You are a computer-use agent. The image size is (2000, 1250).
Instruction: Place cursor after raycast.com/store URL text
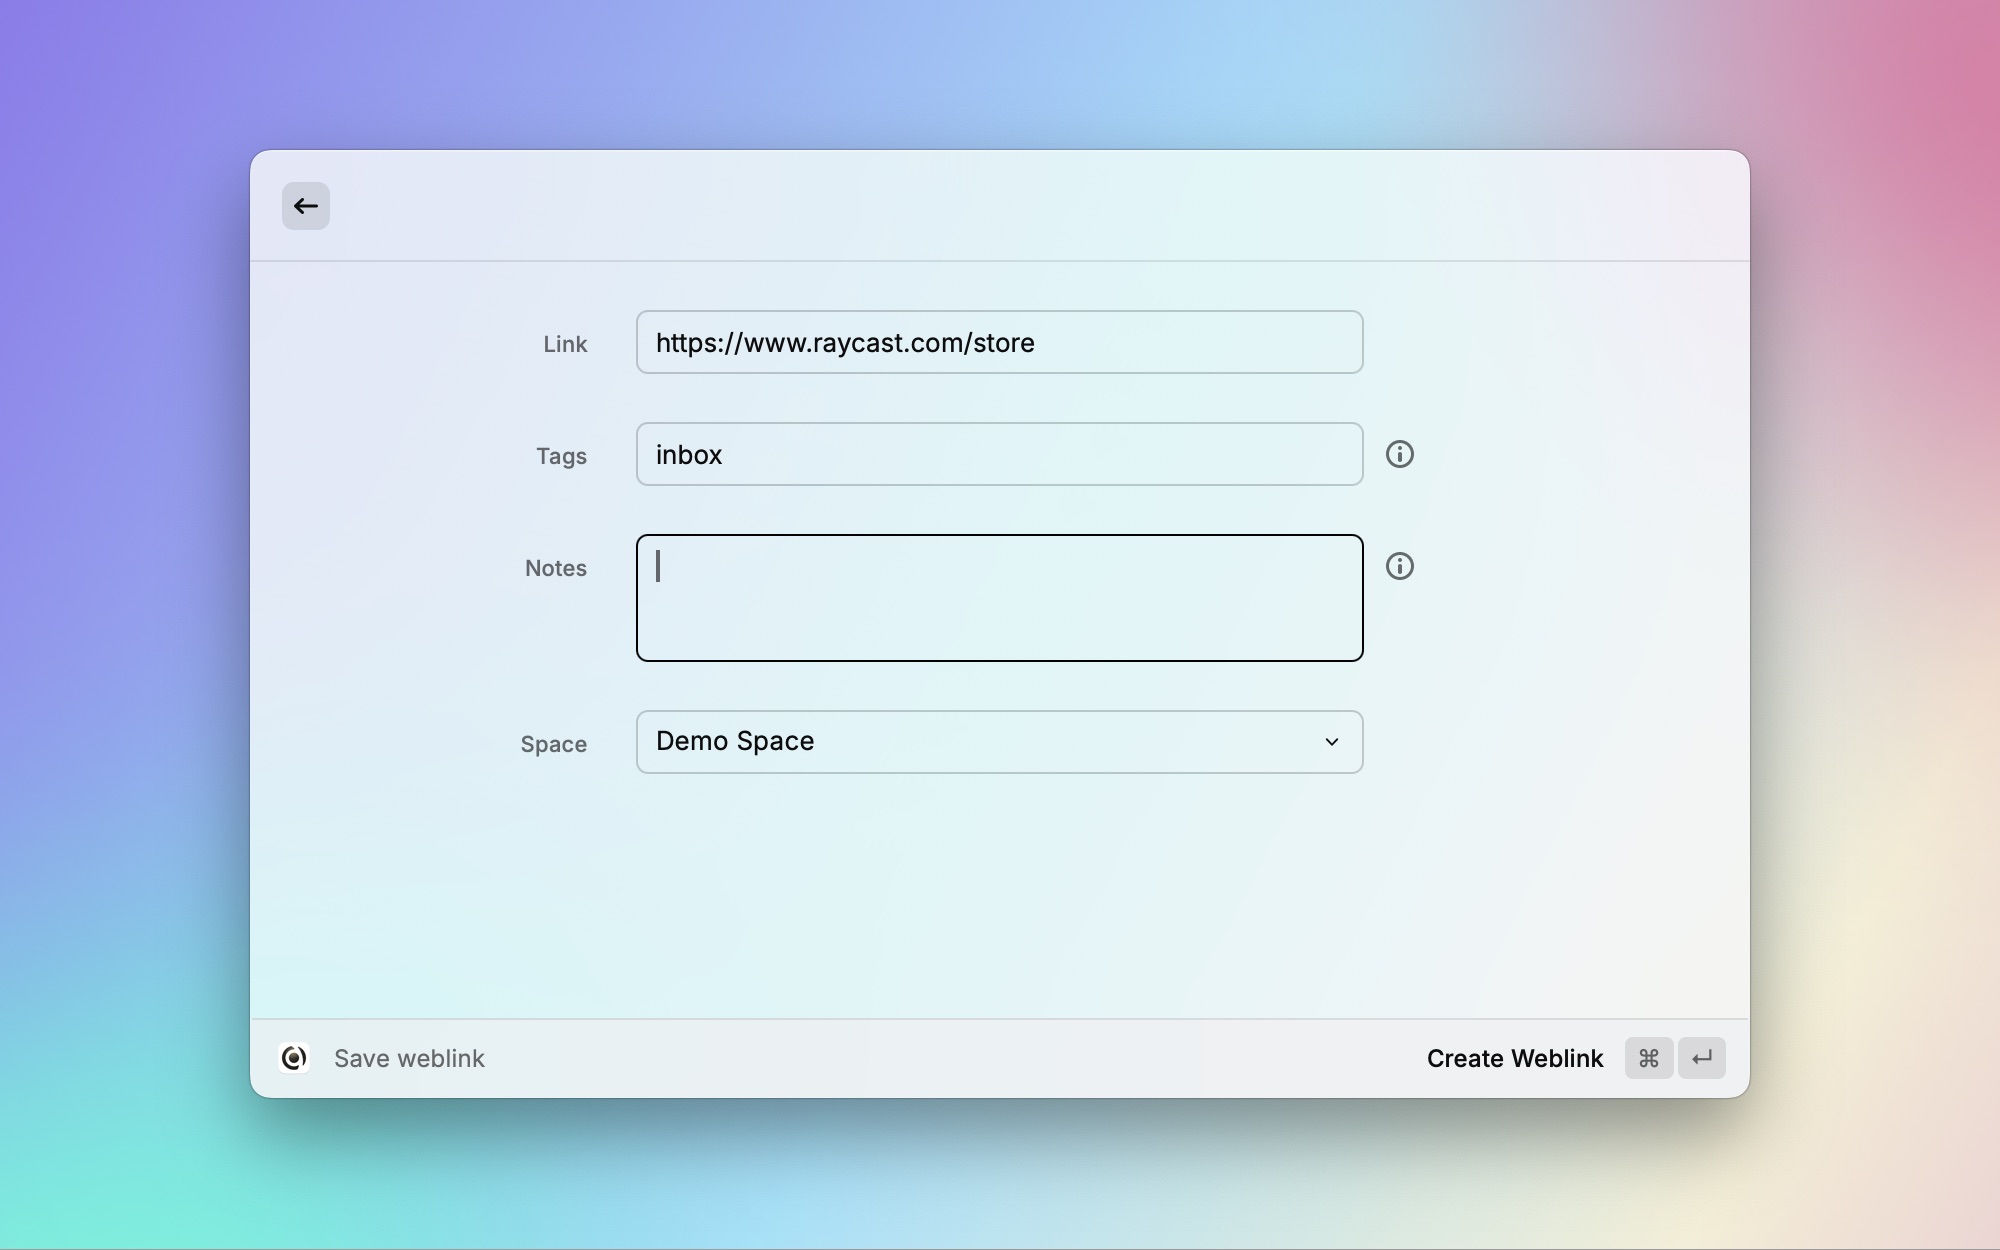click(x=1038, y=343)
